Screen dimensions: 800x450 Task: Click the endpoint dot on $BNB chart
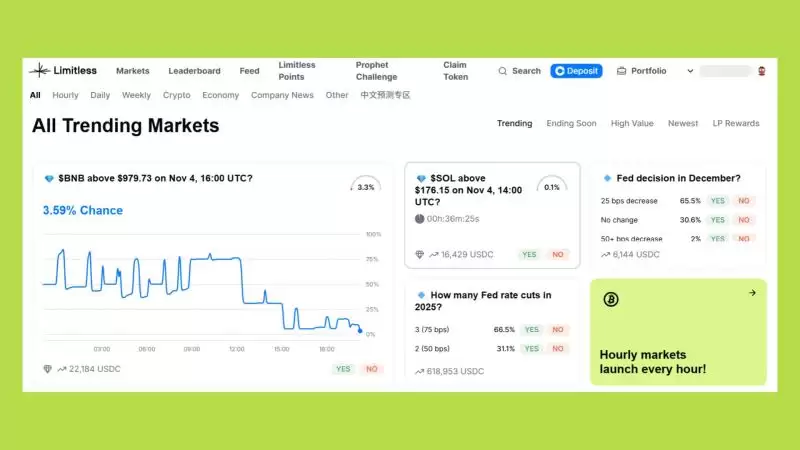coord(360,330)
